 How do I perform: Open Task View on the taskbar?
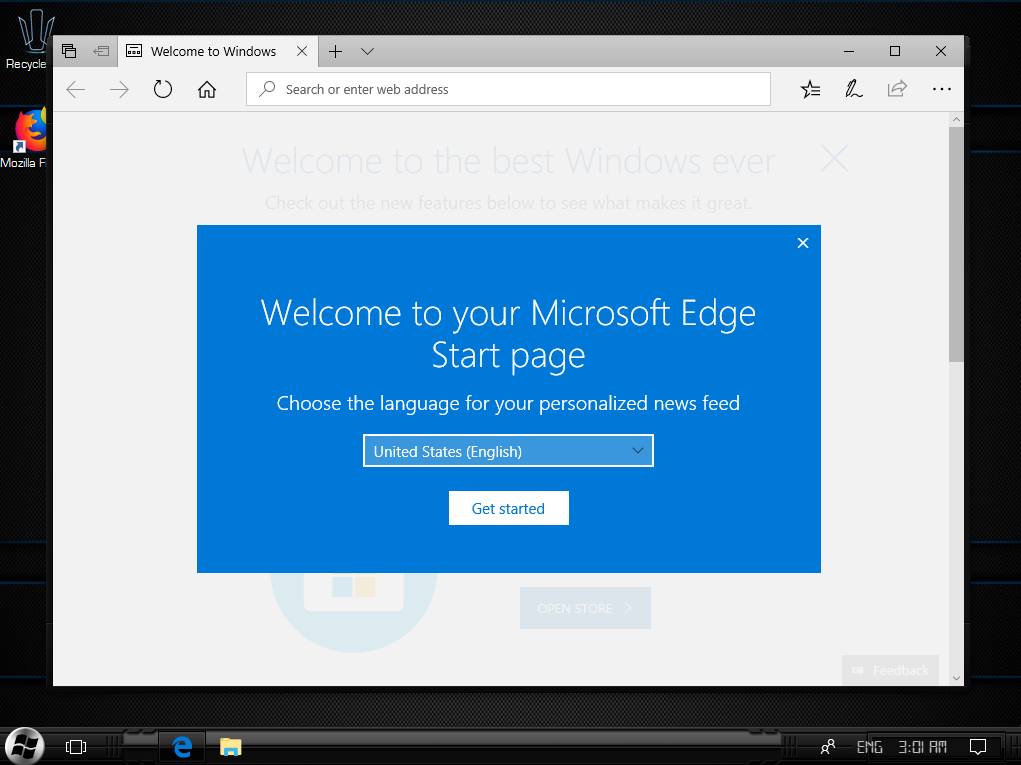coord(76,747)
